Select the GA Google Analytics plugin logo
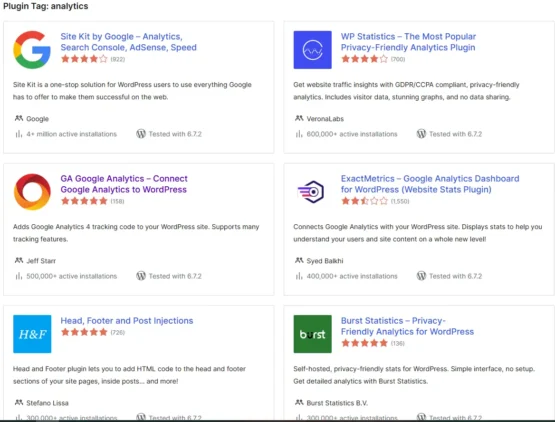 [x=32, y=192]
